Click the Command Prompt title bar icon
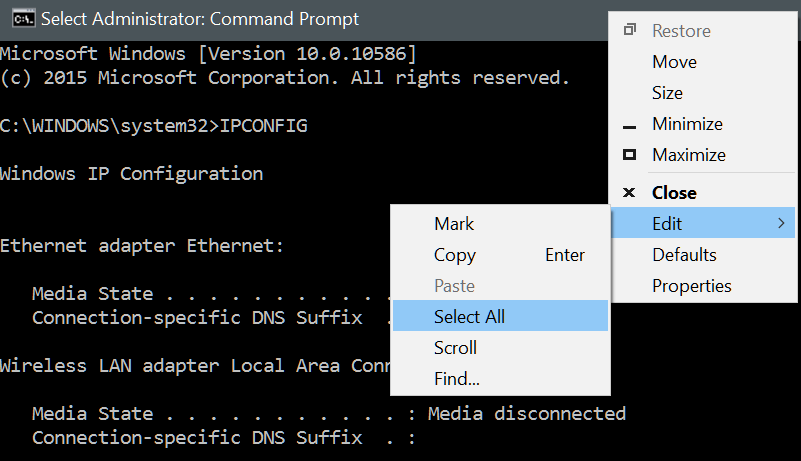The image size is (801, 461). (18, 19)
